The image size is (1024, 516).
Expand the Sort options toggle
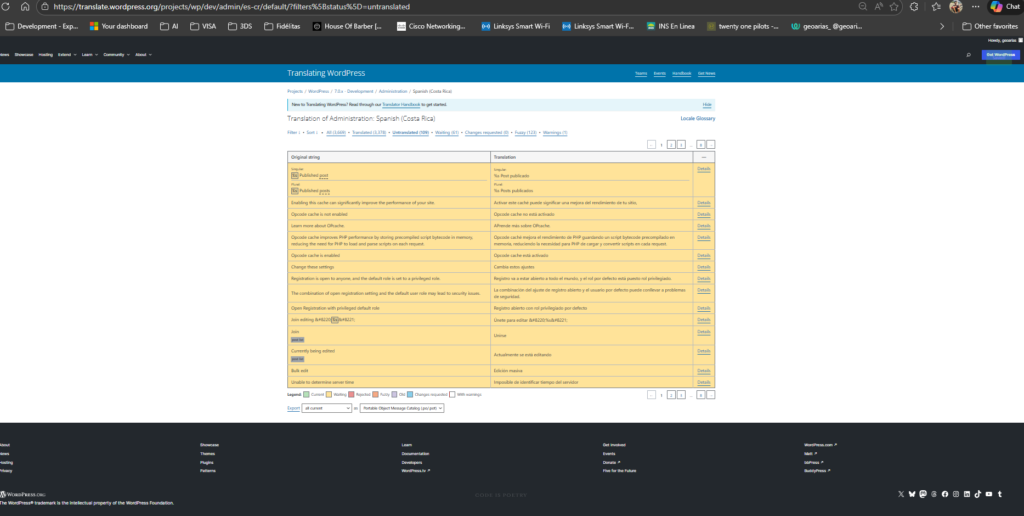click(x=312, y=132)
